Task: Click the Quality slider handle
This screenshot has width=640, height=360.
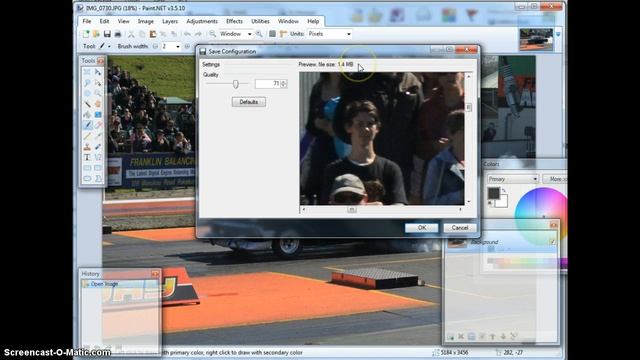Action: coord(236,84)
